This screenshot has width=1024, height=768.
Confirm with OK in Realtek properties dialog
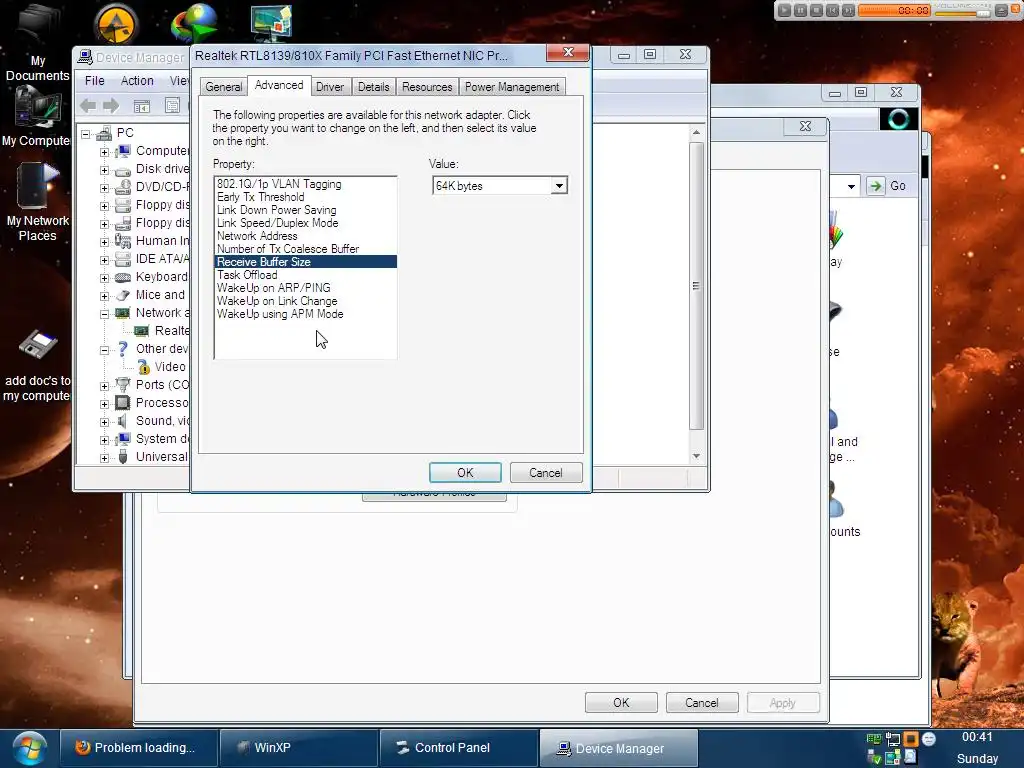click(x=465, y=473)
